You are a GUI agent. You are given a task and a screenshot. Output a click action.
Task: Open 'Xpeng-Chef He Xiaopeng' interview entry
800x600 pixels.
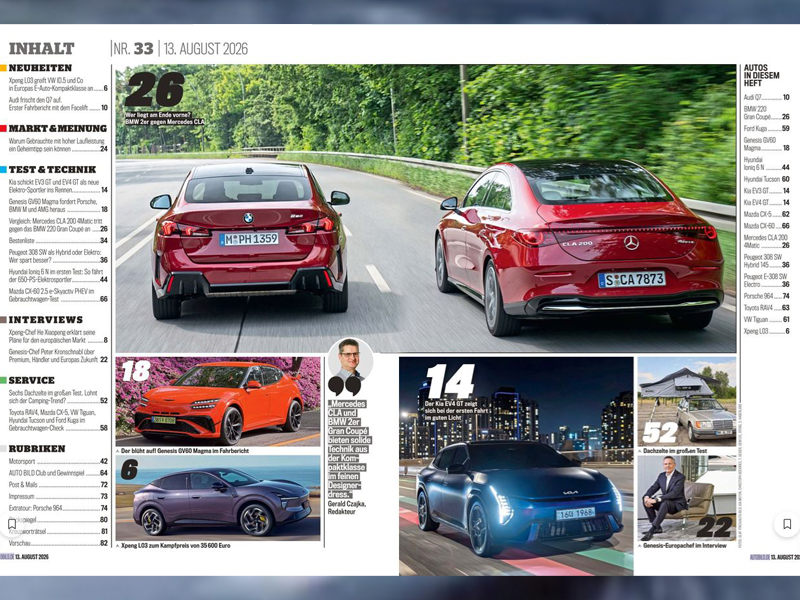58,336
